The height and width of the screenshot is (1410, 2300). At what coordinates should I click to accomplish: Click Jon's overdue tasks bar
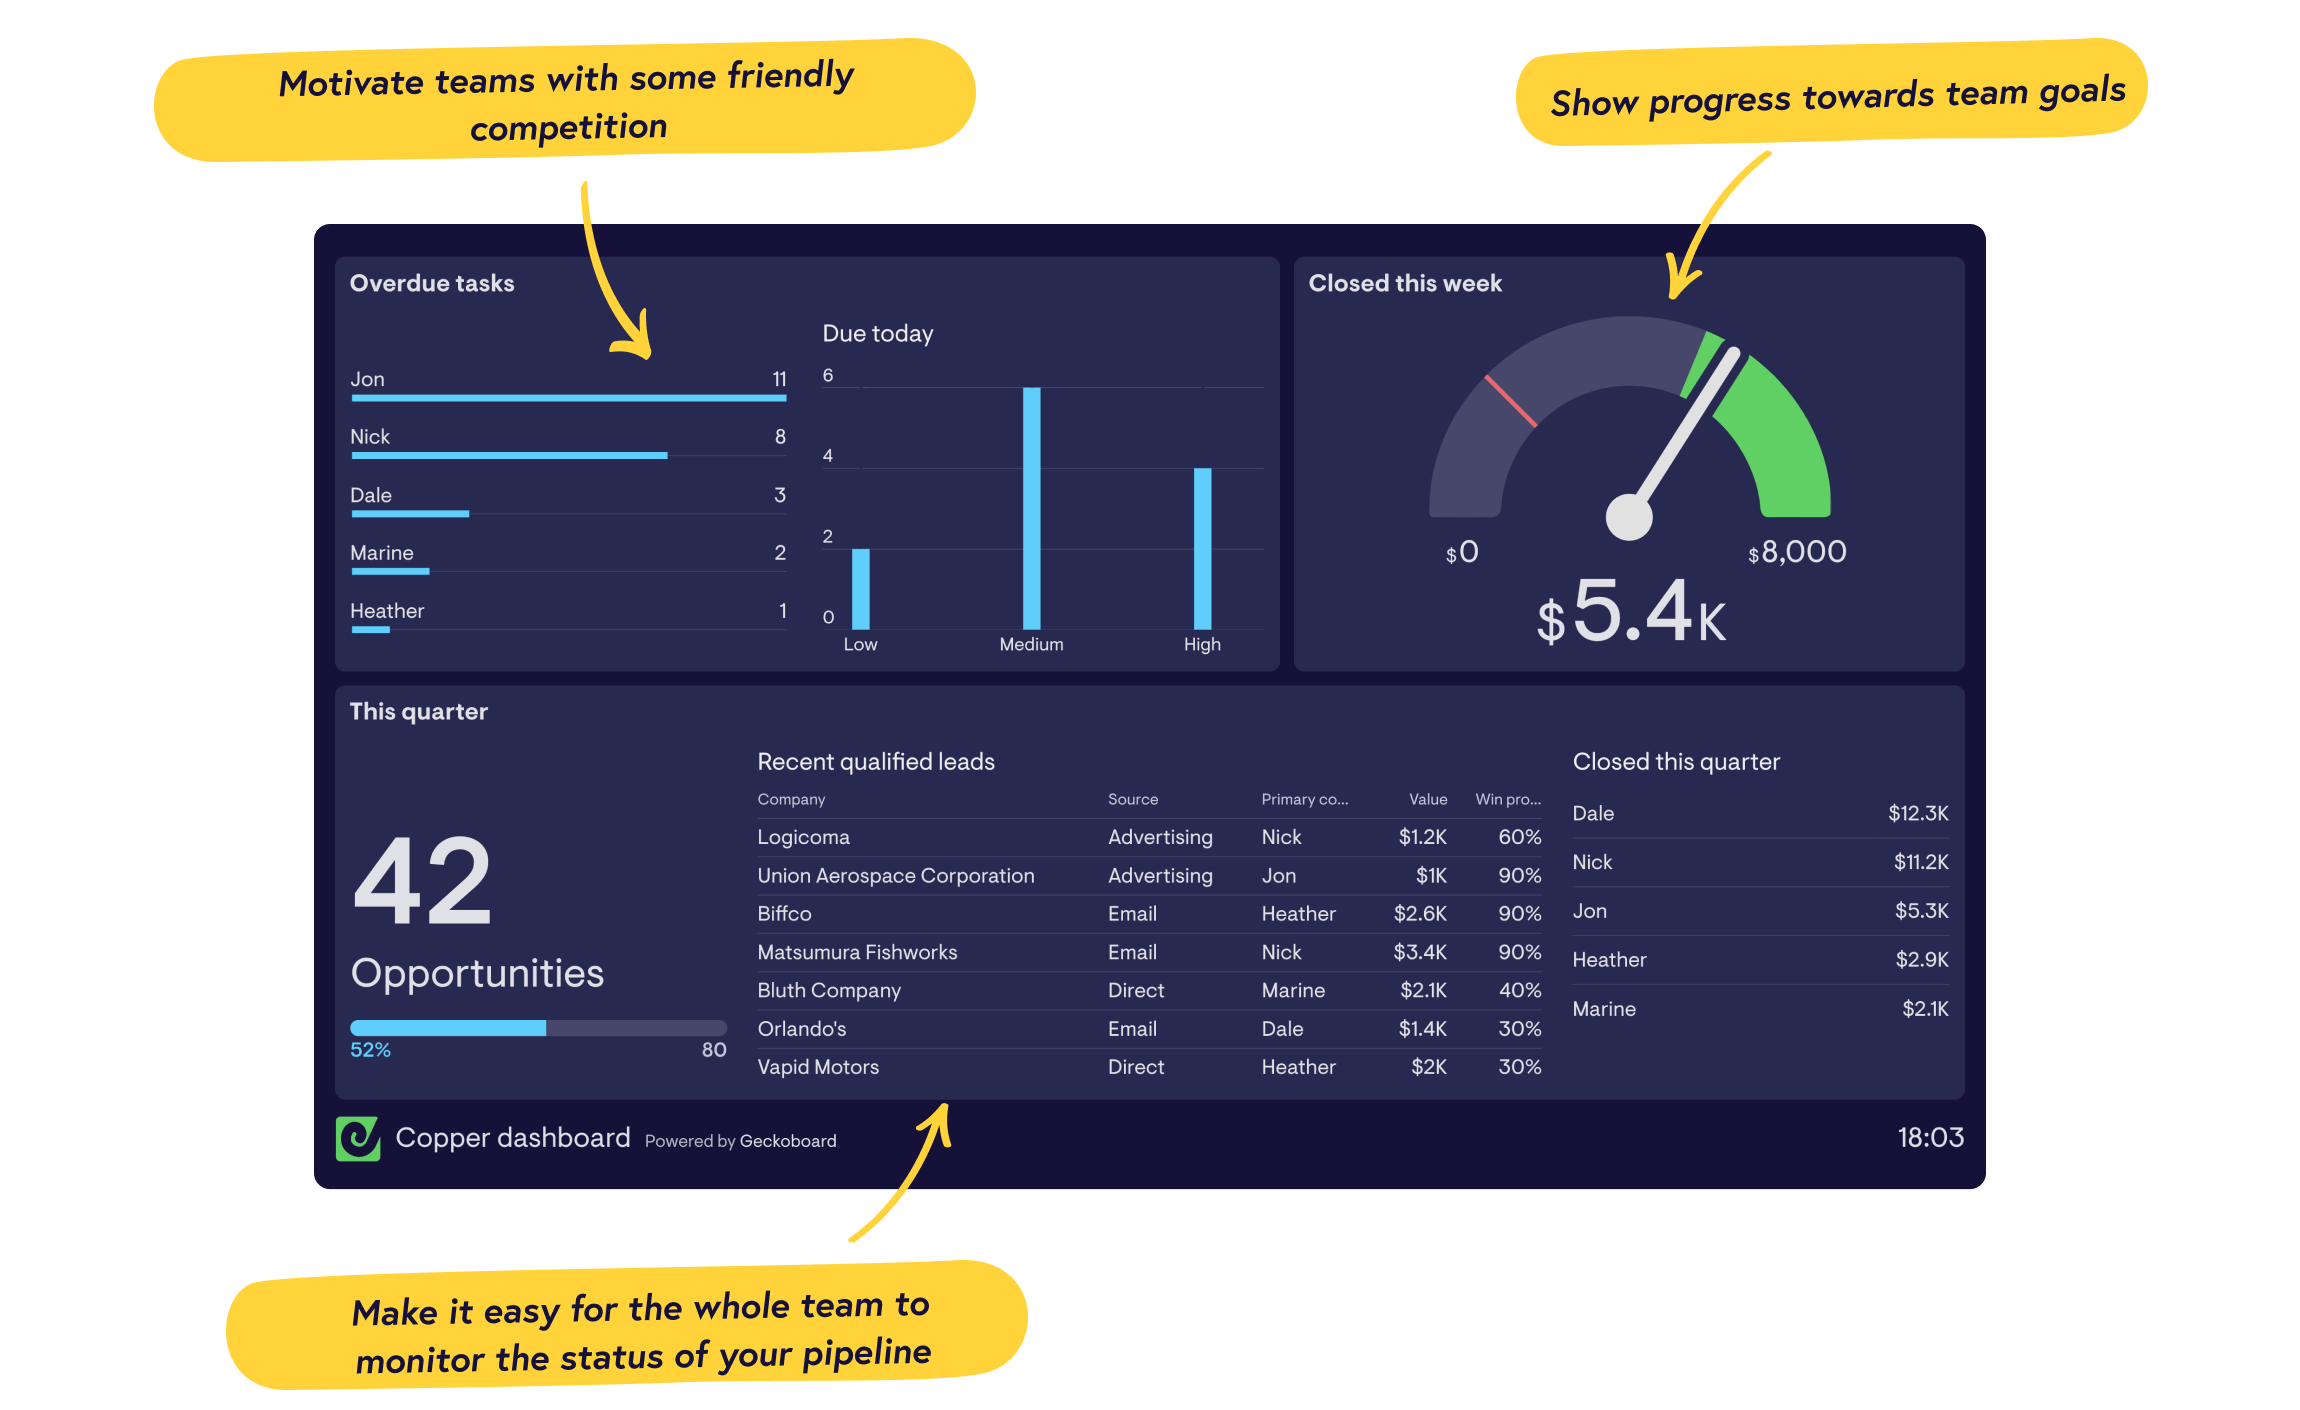point(568,398)
